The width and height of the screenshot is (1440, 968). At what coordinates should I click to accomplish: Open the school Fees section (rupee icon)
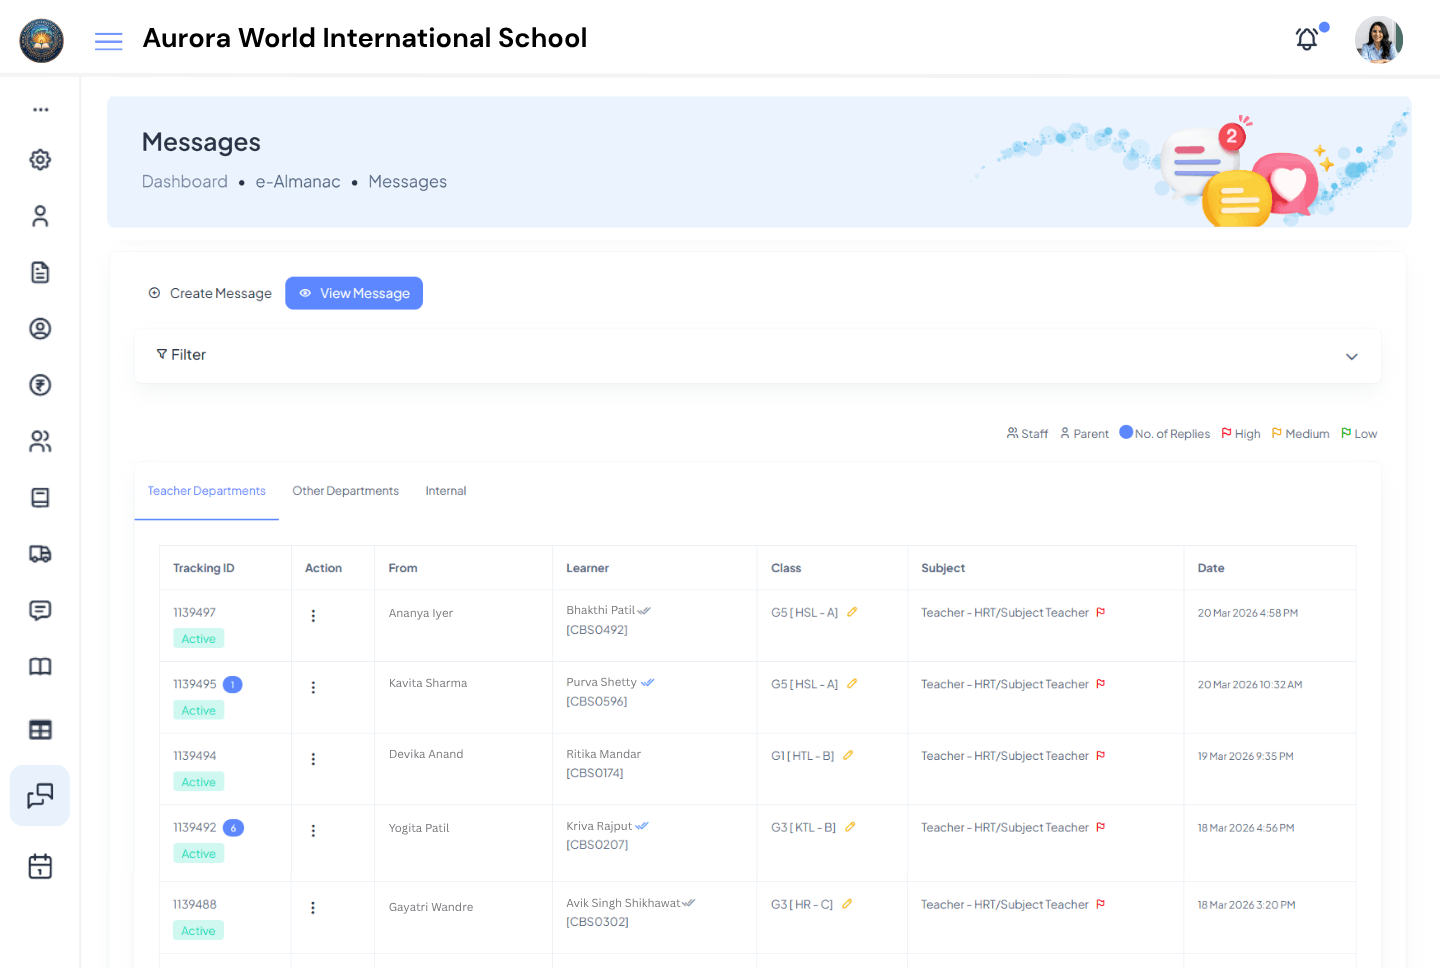click(x=40, y=385)
